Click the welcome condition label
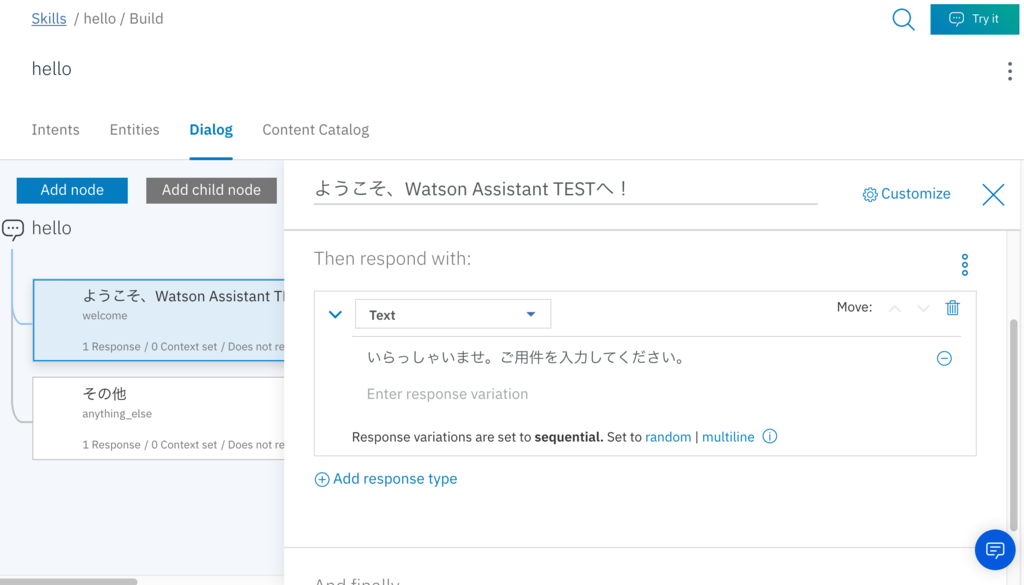This screenshot has height=585, width=1024. (x=104, y=316)
